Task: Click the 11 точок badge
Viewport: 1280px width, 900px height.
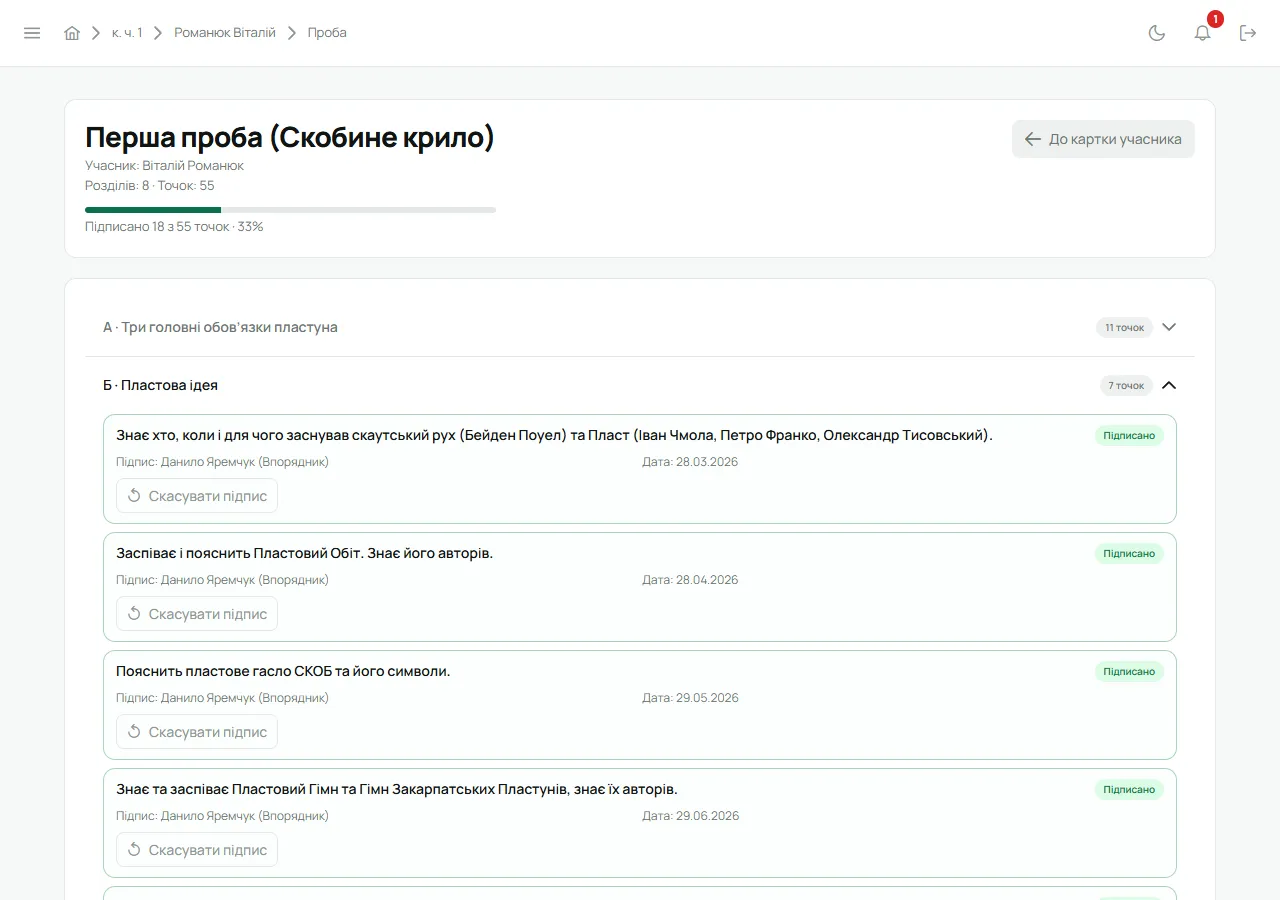Action: coord(1124,327)
